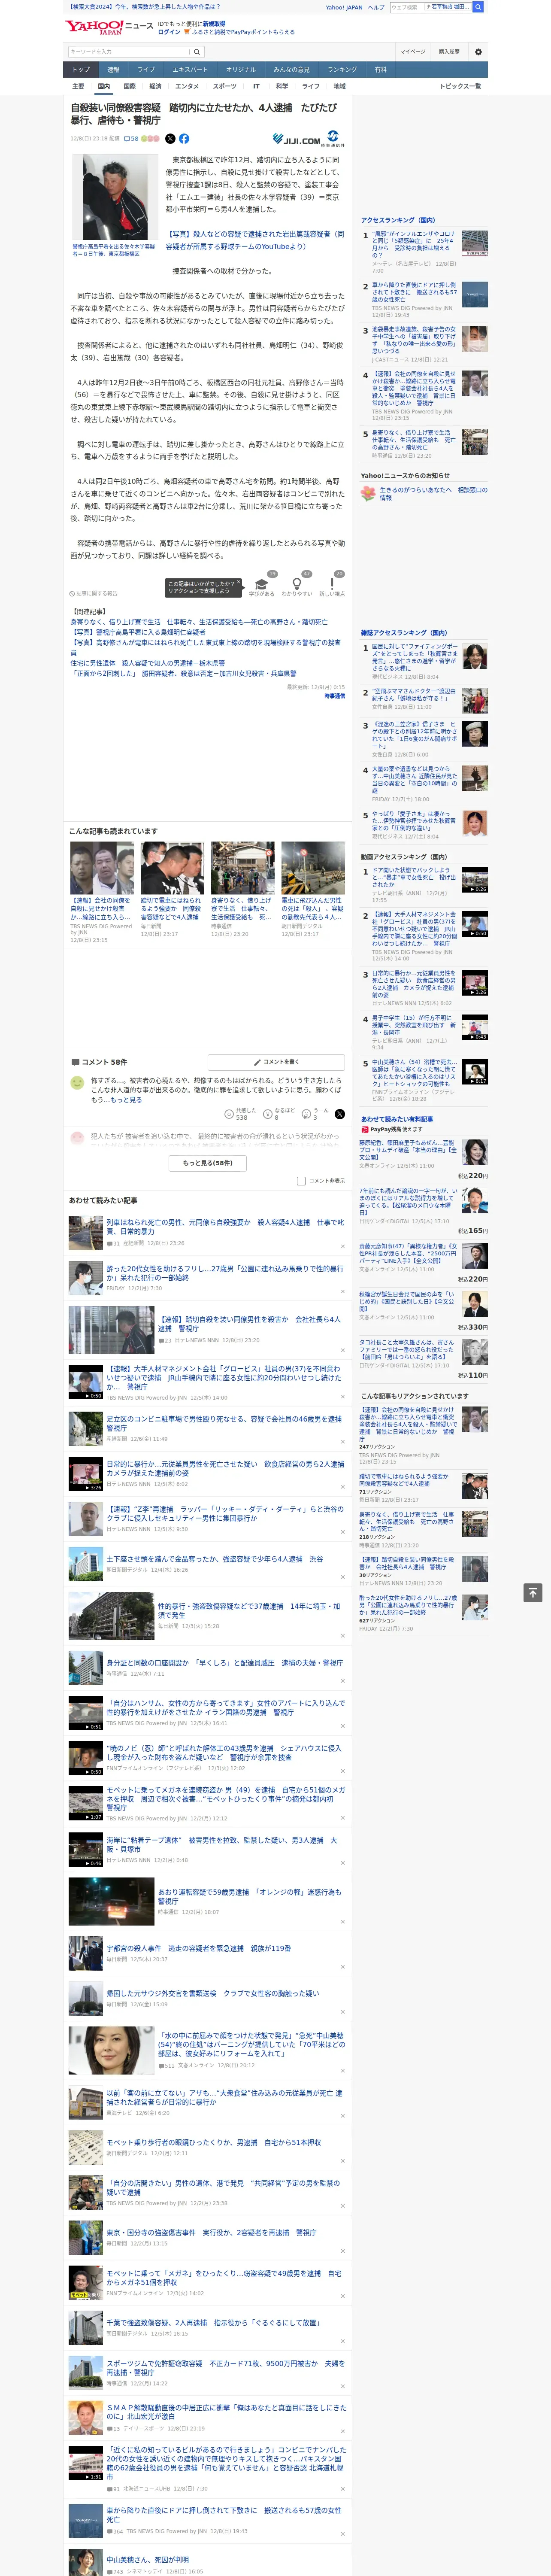Click the 時事通信 source link under article

(x=334, y=696)
